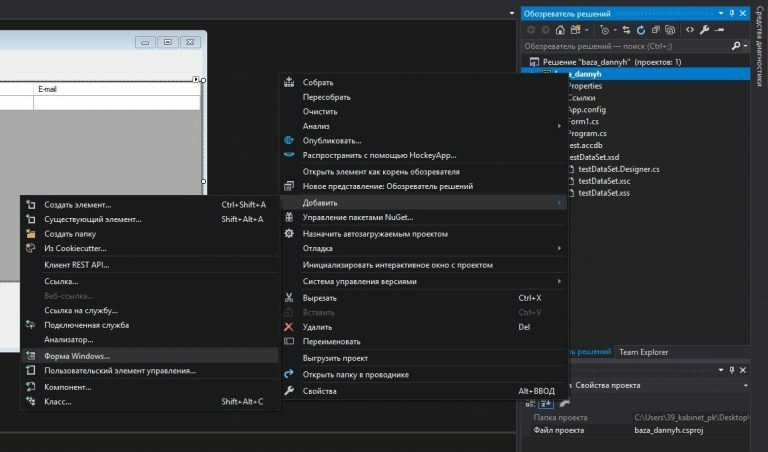Click the Собрать build icon in context menu
Image resolution: width=768 pixels, height=452 pixels.
point(289,82)
